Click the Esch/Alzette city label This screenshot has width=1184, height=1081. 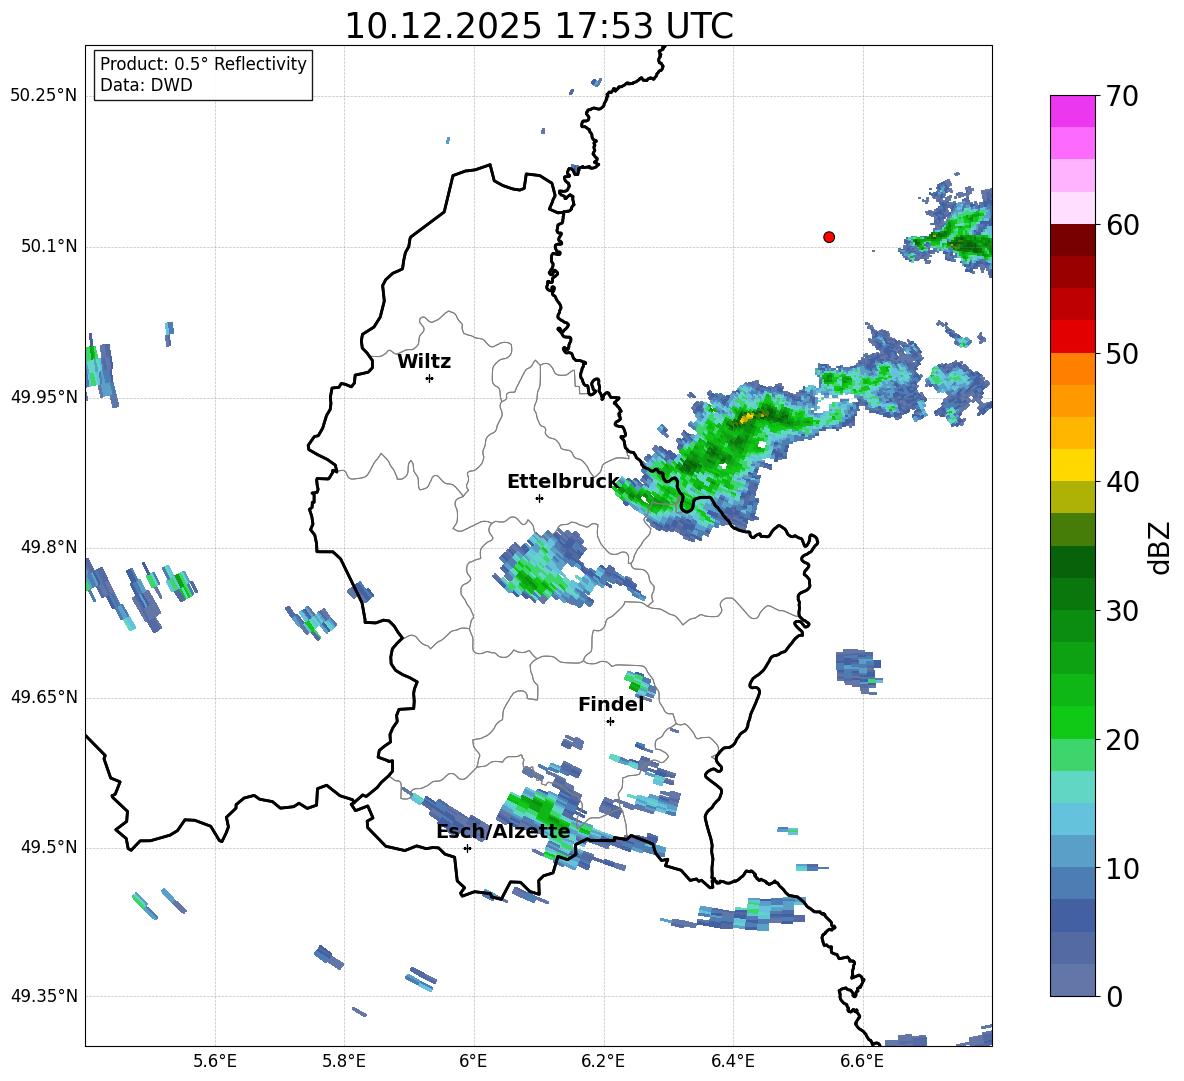point(503,831)
